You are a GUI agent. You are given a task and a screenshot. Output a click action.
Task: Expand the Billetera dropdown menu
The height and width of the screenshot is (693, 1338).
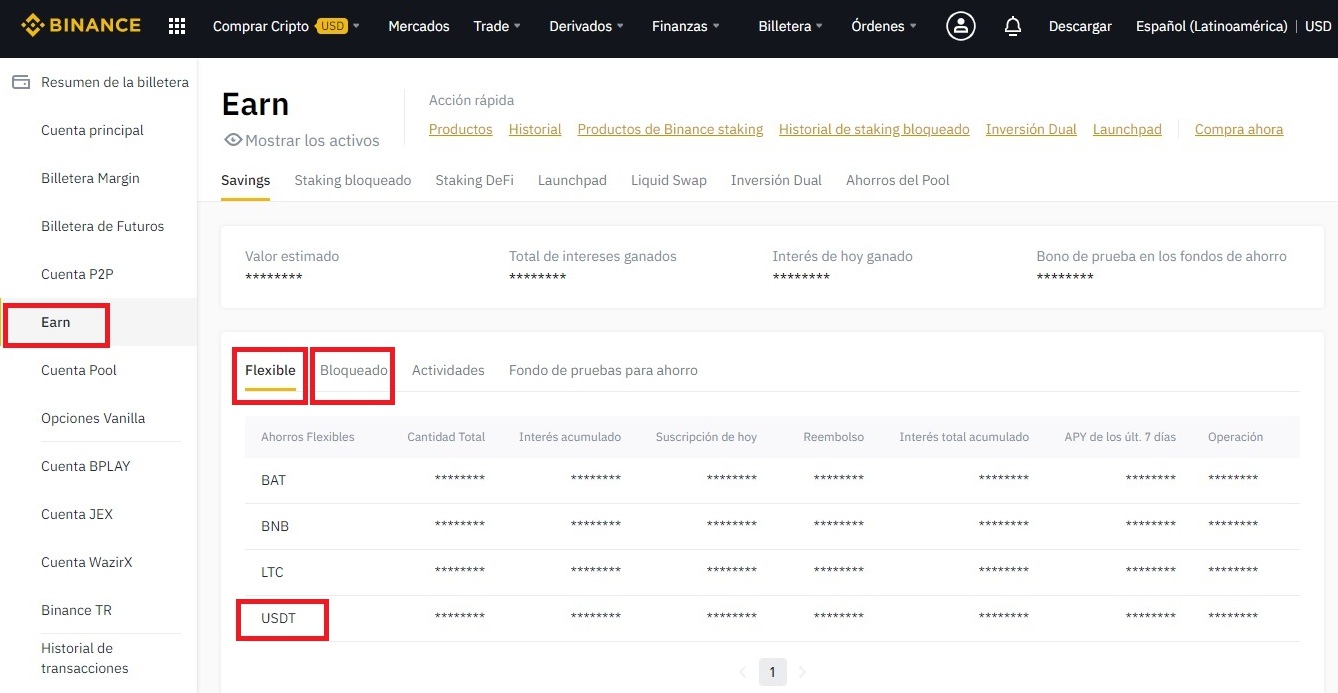click(791, 26)
